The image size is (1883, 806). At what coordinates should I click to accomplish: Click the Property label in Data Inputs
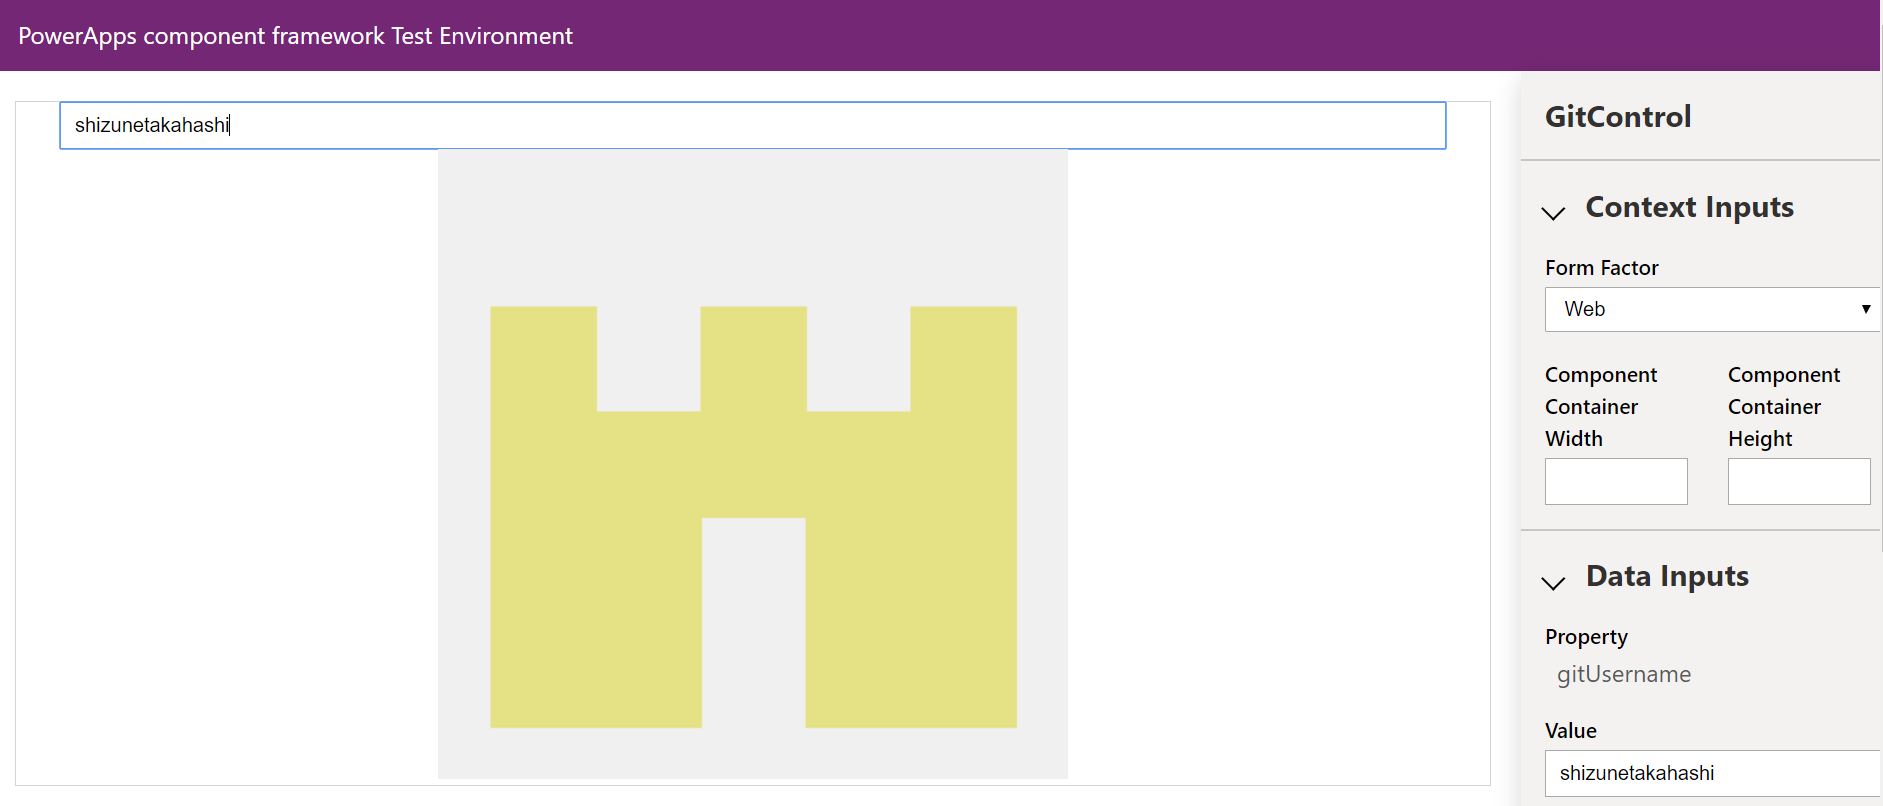(1586, 637)
